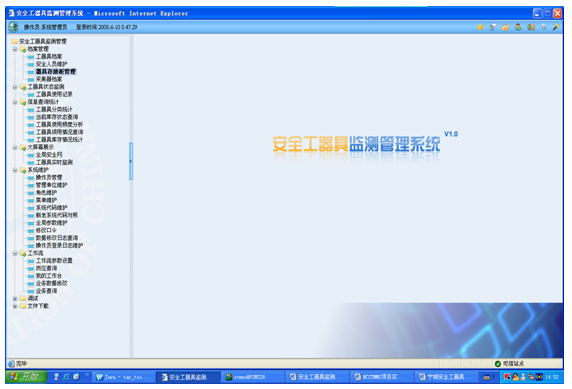Open 新老系统代码对照 in the tree
Screen dimensions: 572x389
click(57, 215)
